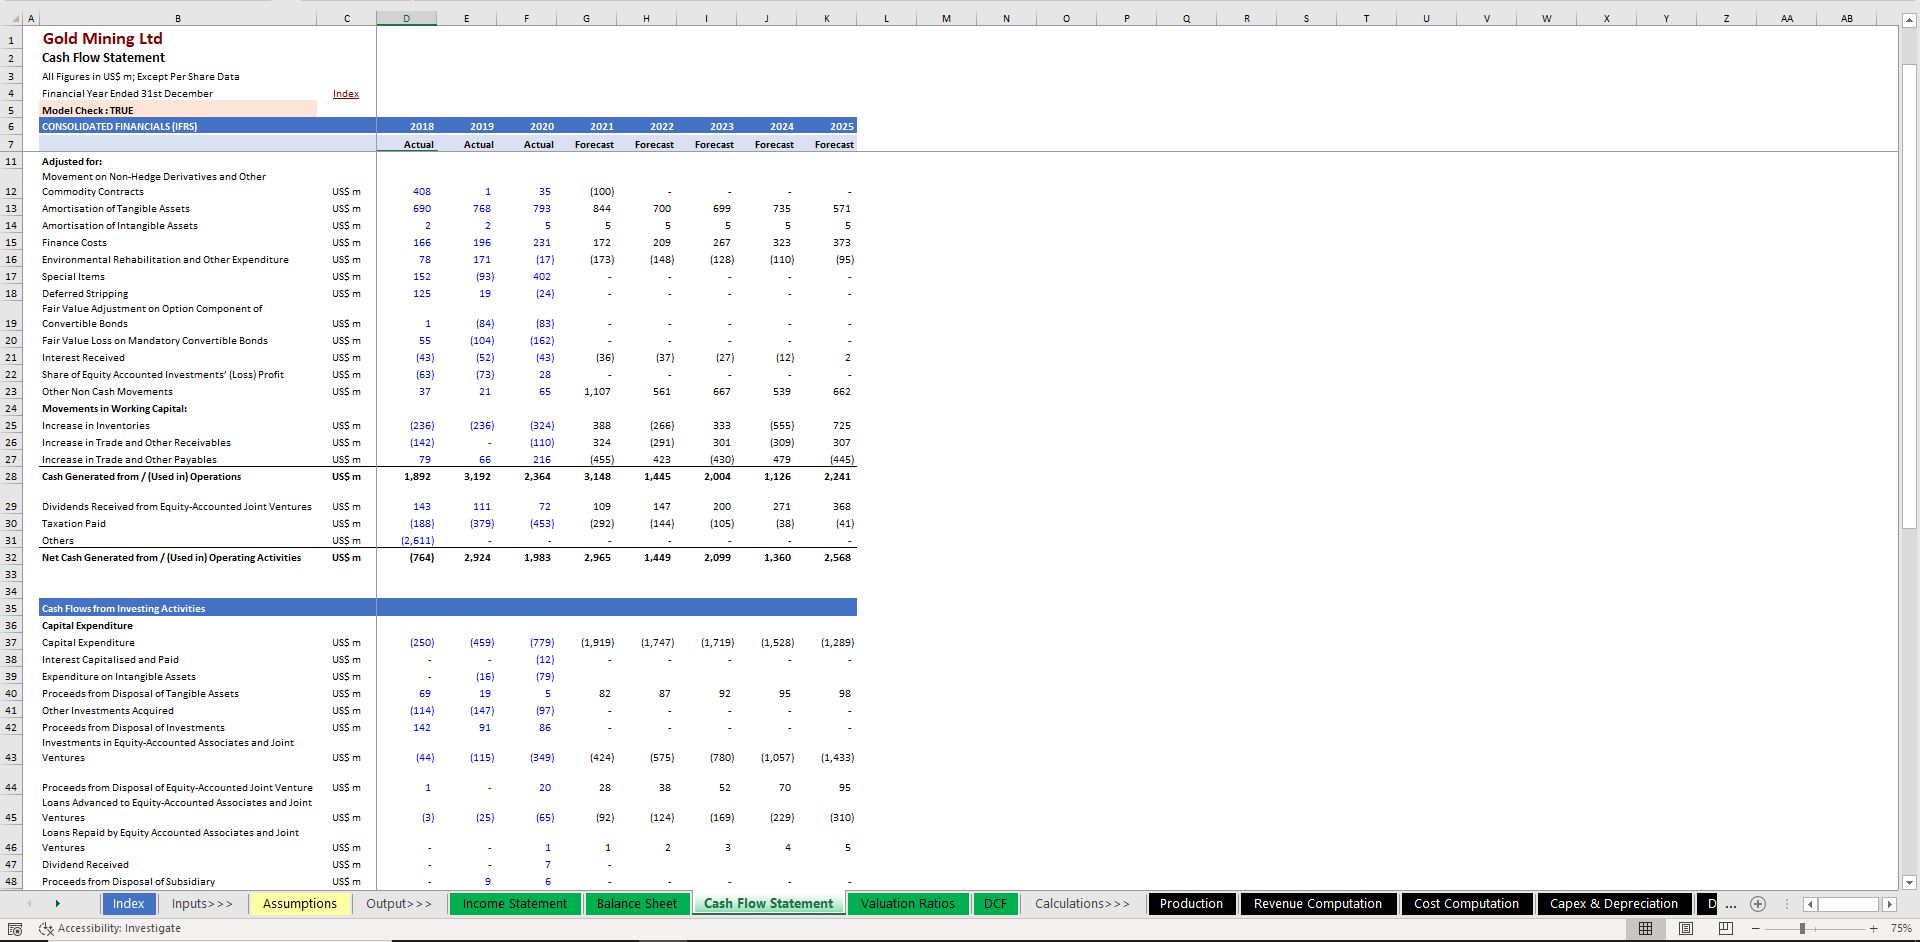This screenshot has width=1920, height=942.
Task: Show more sheet tabs via the ellipsis
Action: tap(1731, 905)
